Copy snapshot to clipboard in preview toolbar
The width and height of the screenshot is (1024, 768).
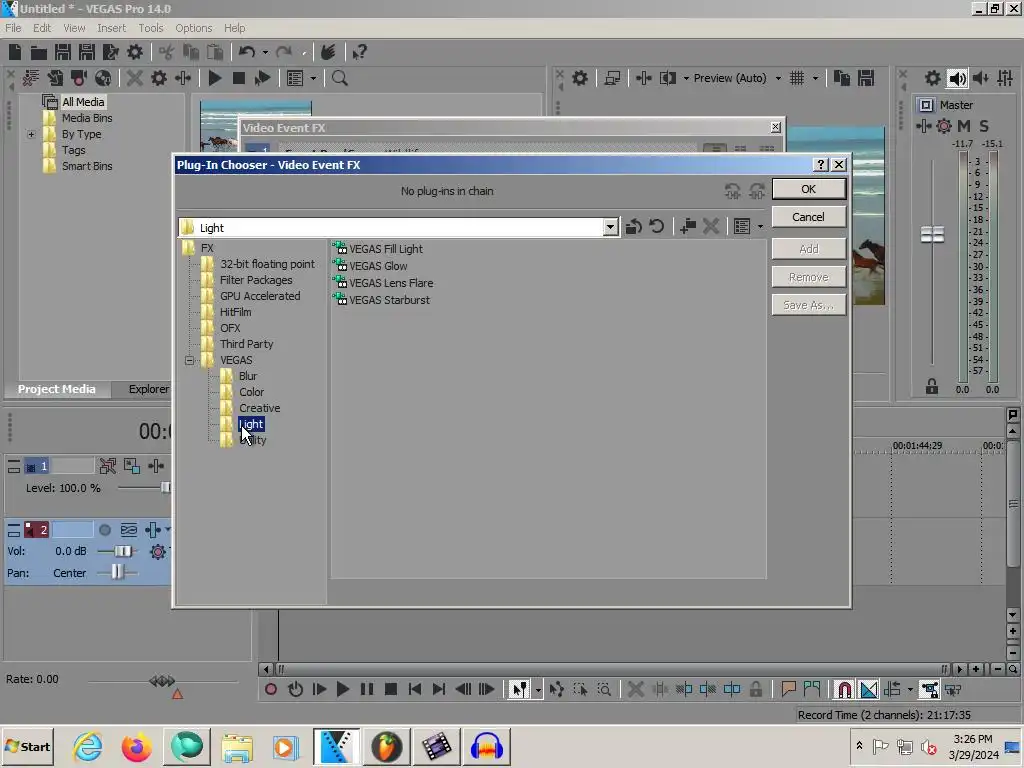point(842,78)
